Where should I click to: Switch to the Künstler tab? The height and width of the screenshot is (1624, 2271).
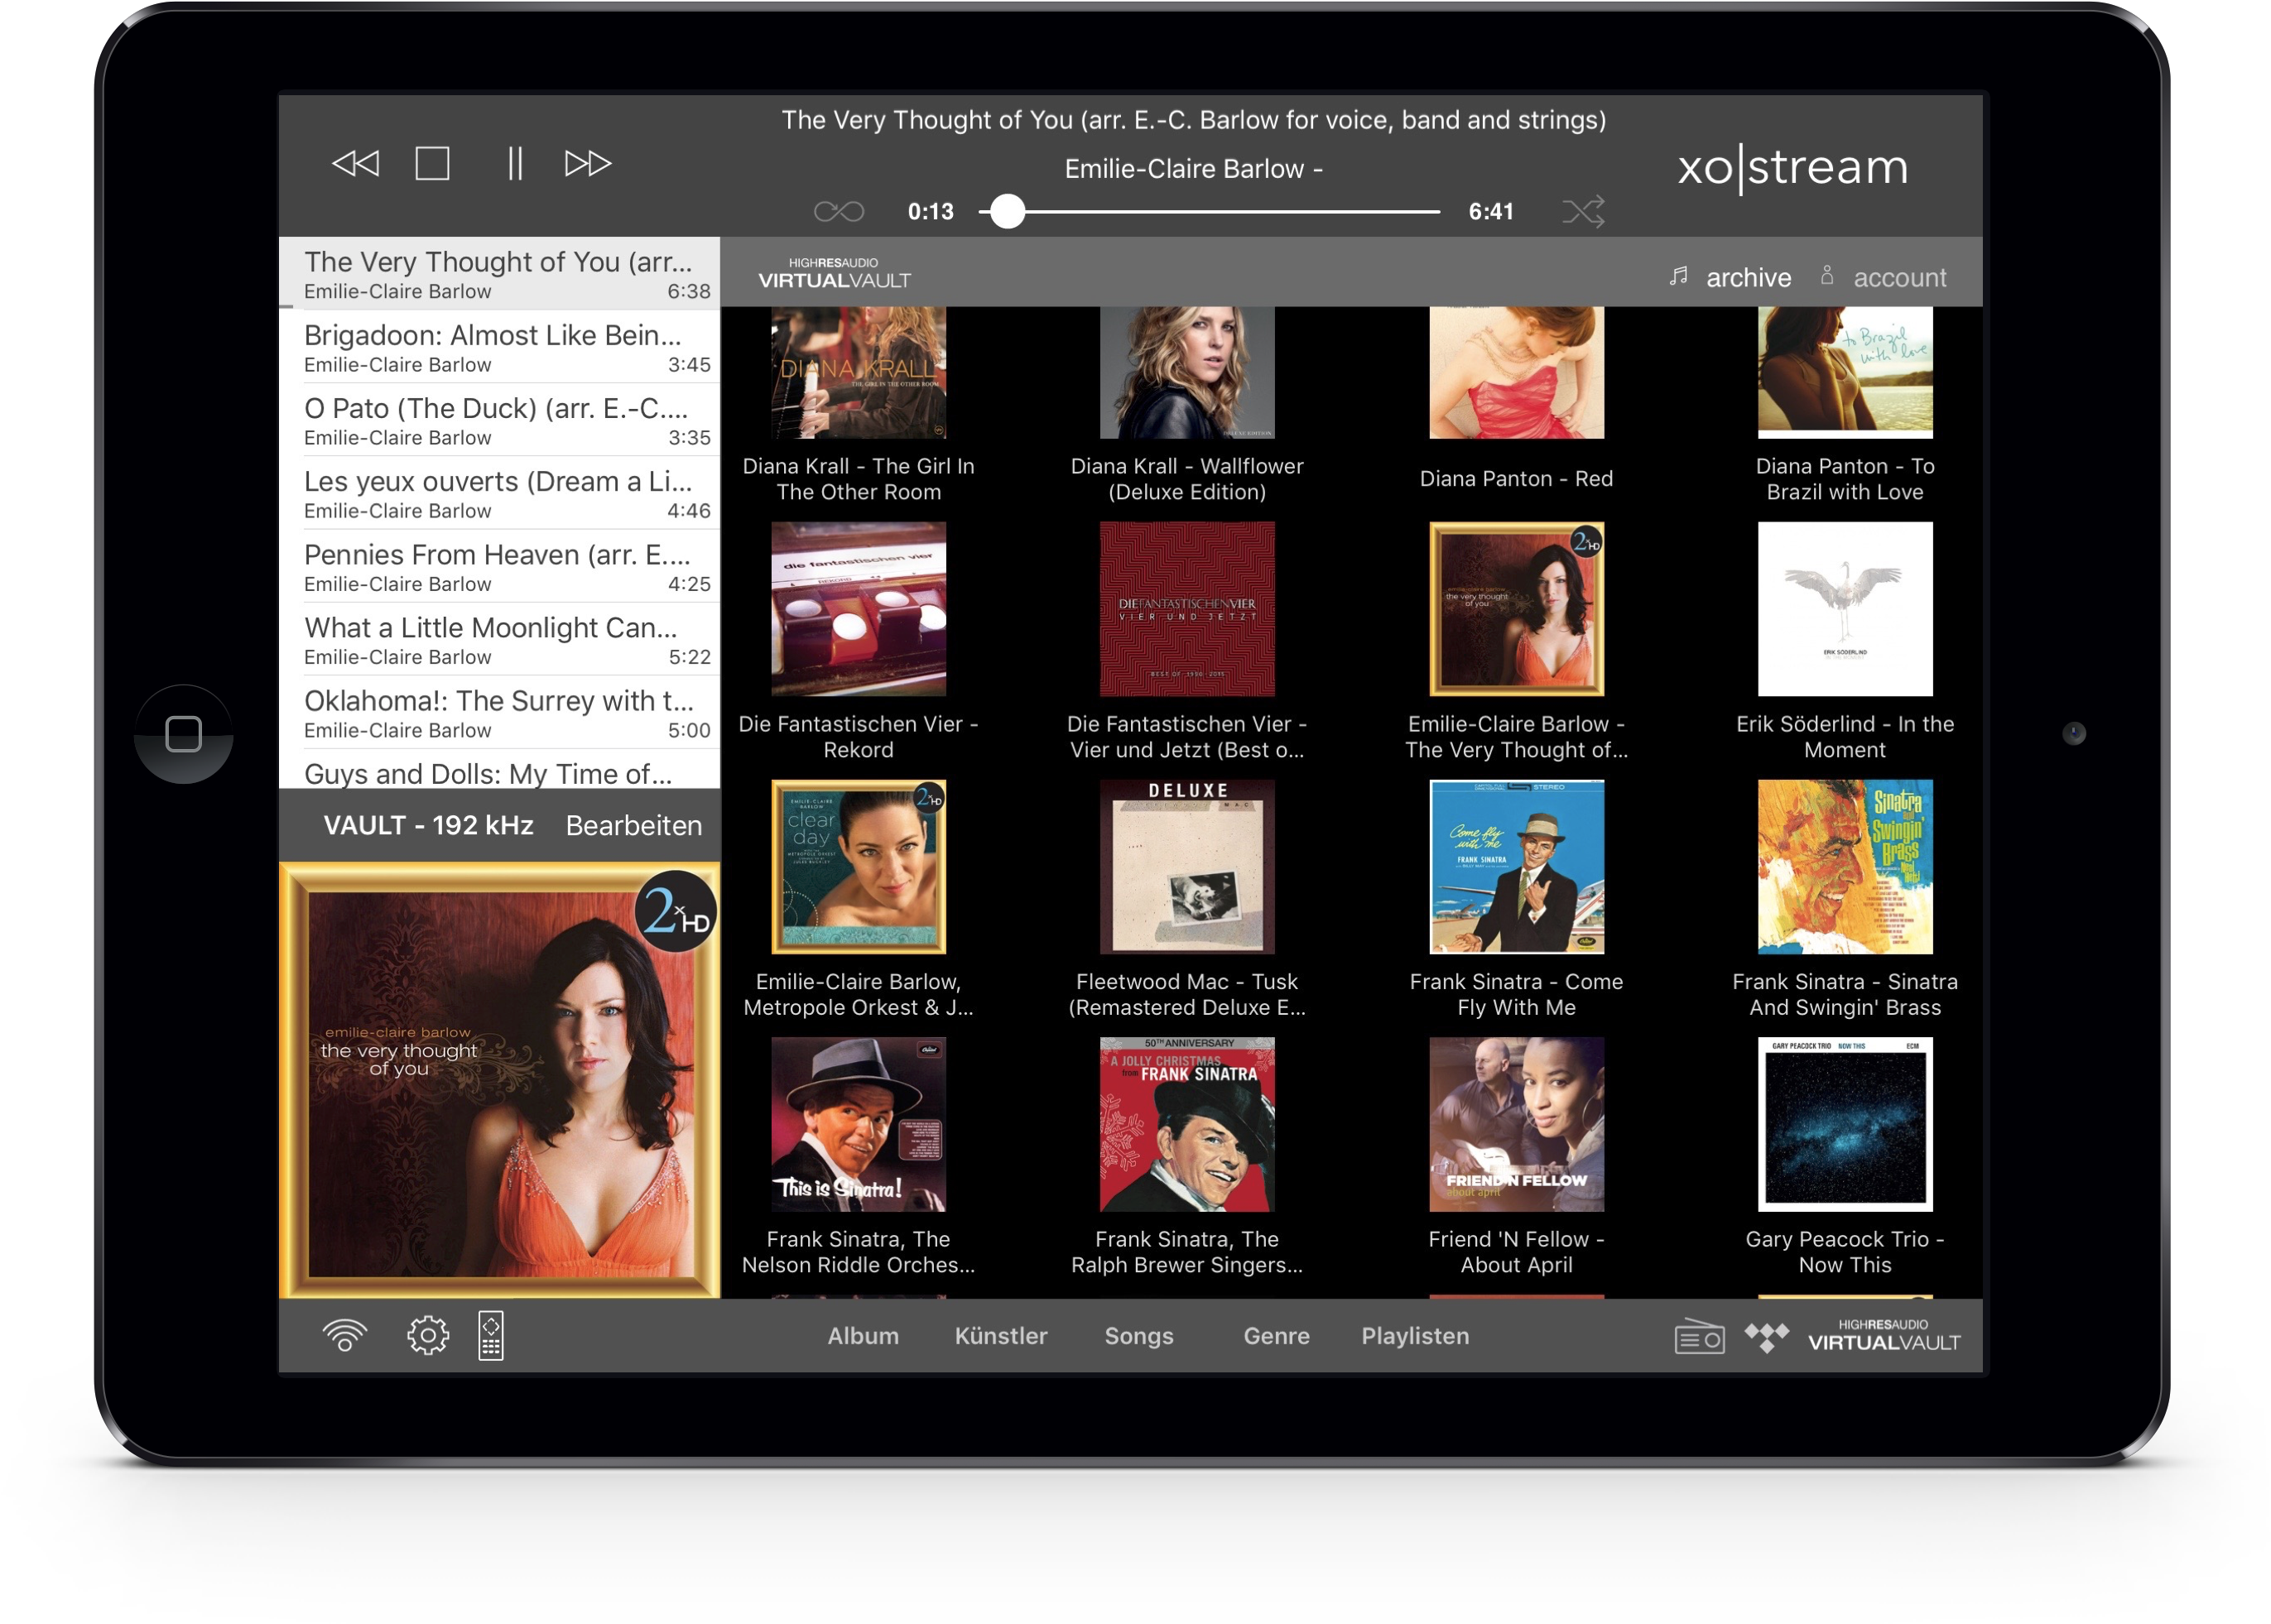[1001, 1336]
